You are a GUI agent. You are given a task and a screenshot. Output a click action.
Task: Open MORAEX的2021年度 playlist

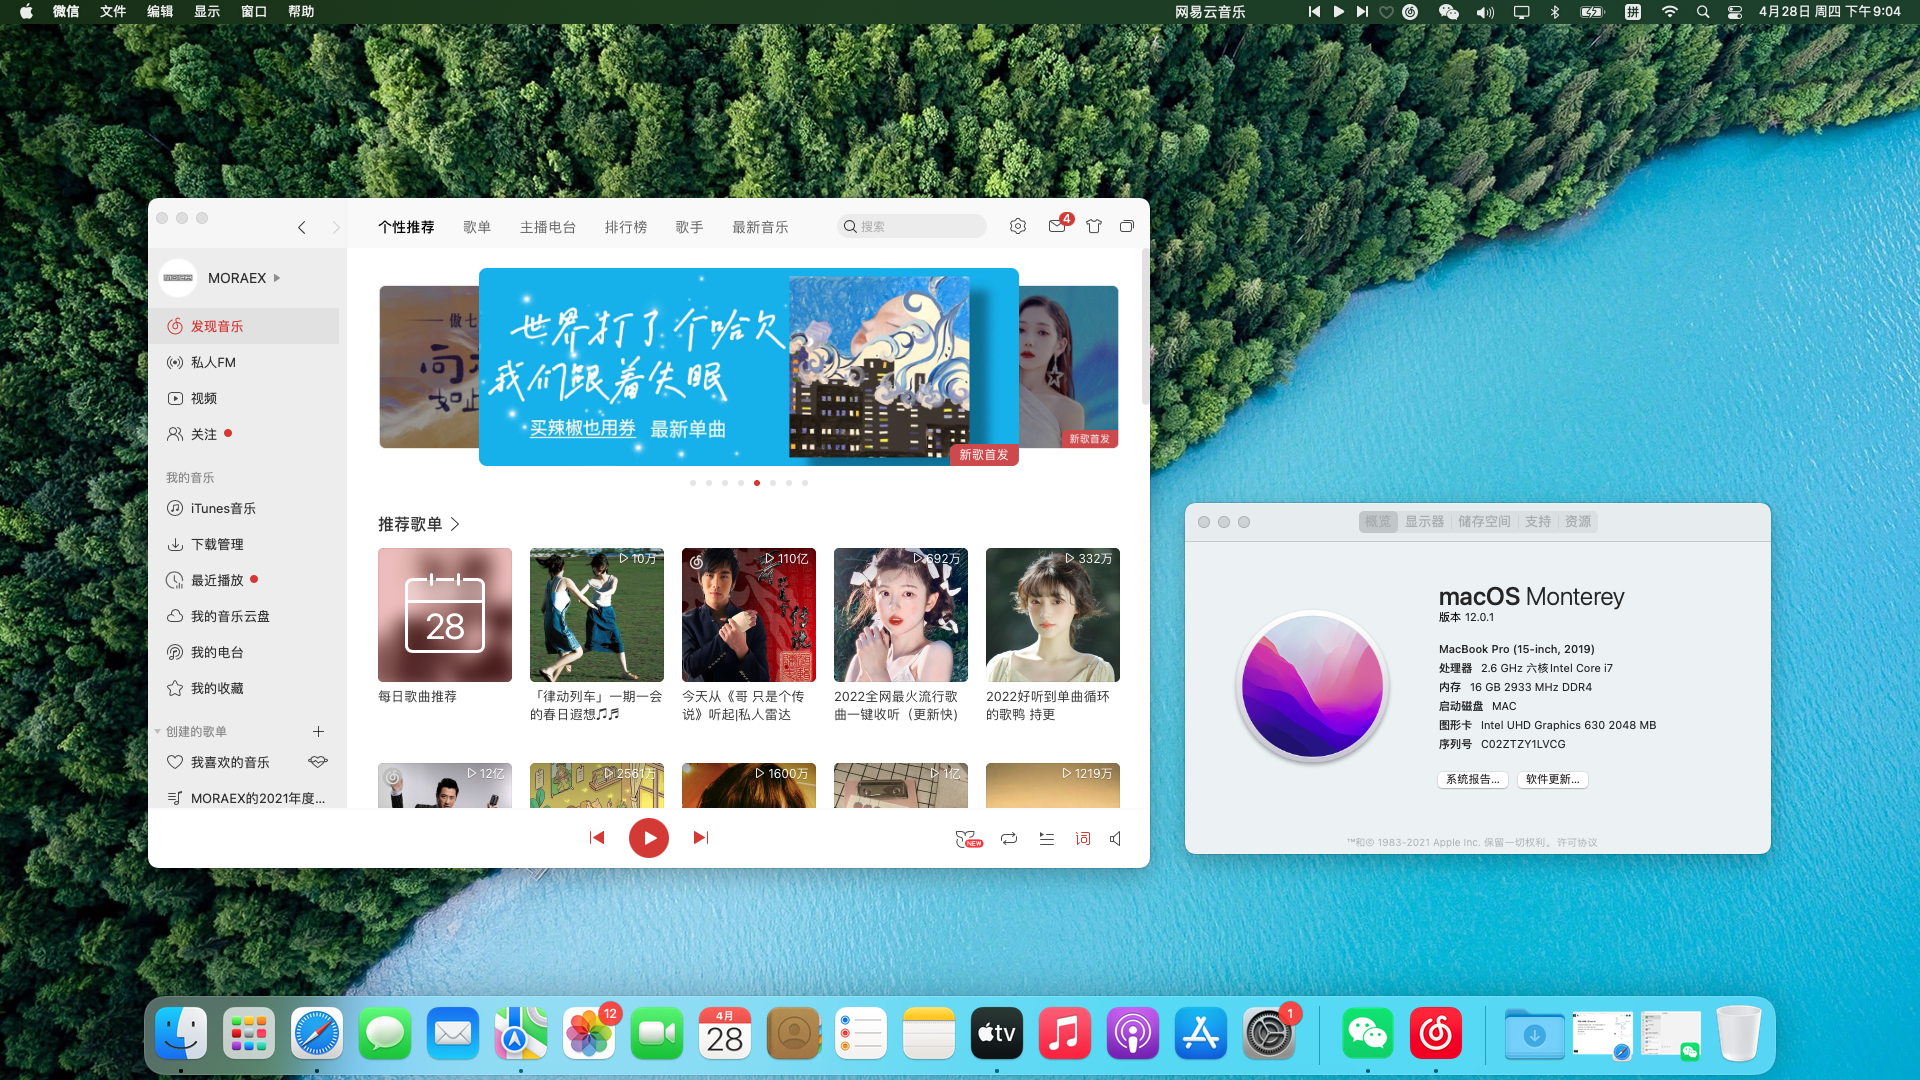click(x=244, y=798)
